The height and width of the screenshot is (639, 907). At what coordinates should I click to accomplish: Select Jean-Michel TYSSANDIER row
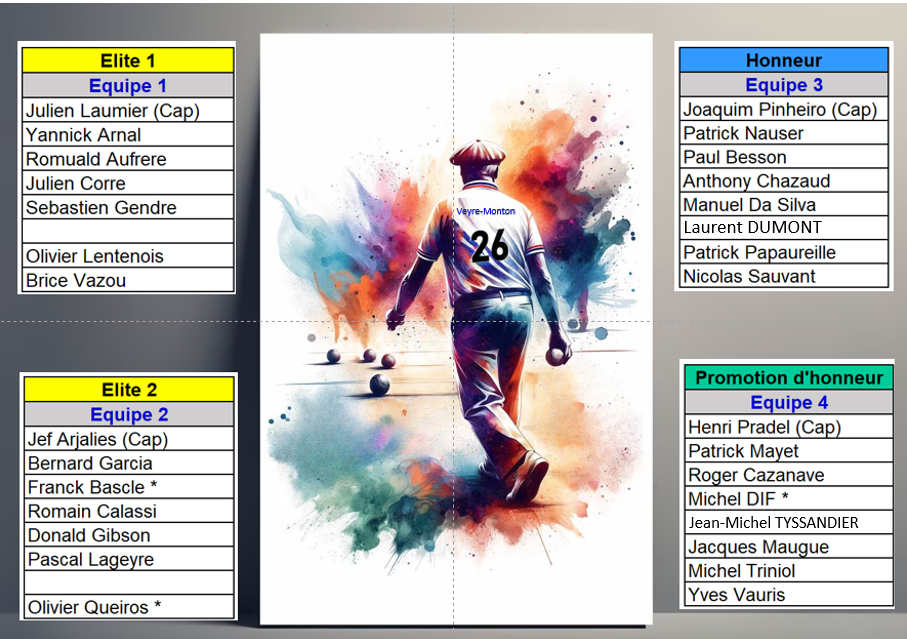[789, 523]
